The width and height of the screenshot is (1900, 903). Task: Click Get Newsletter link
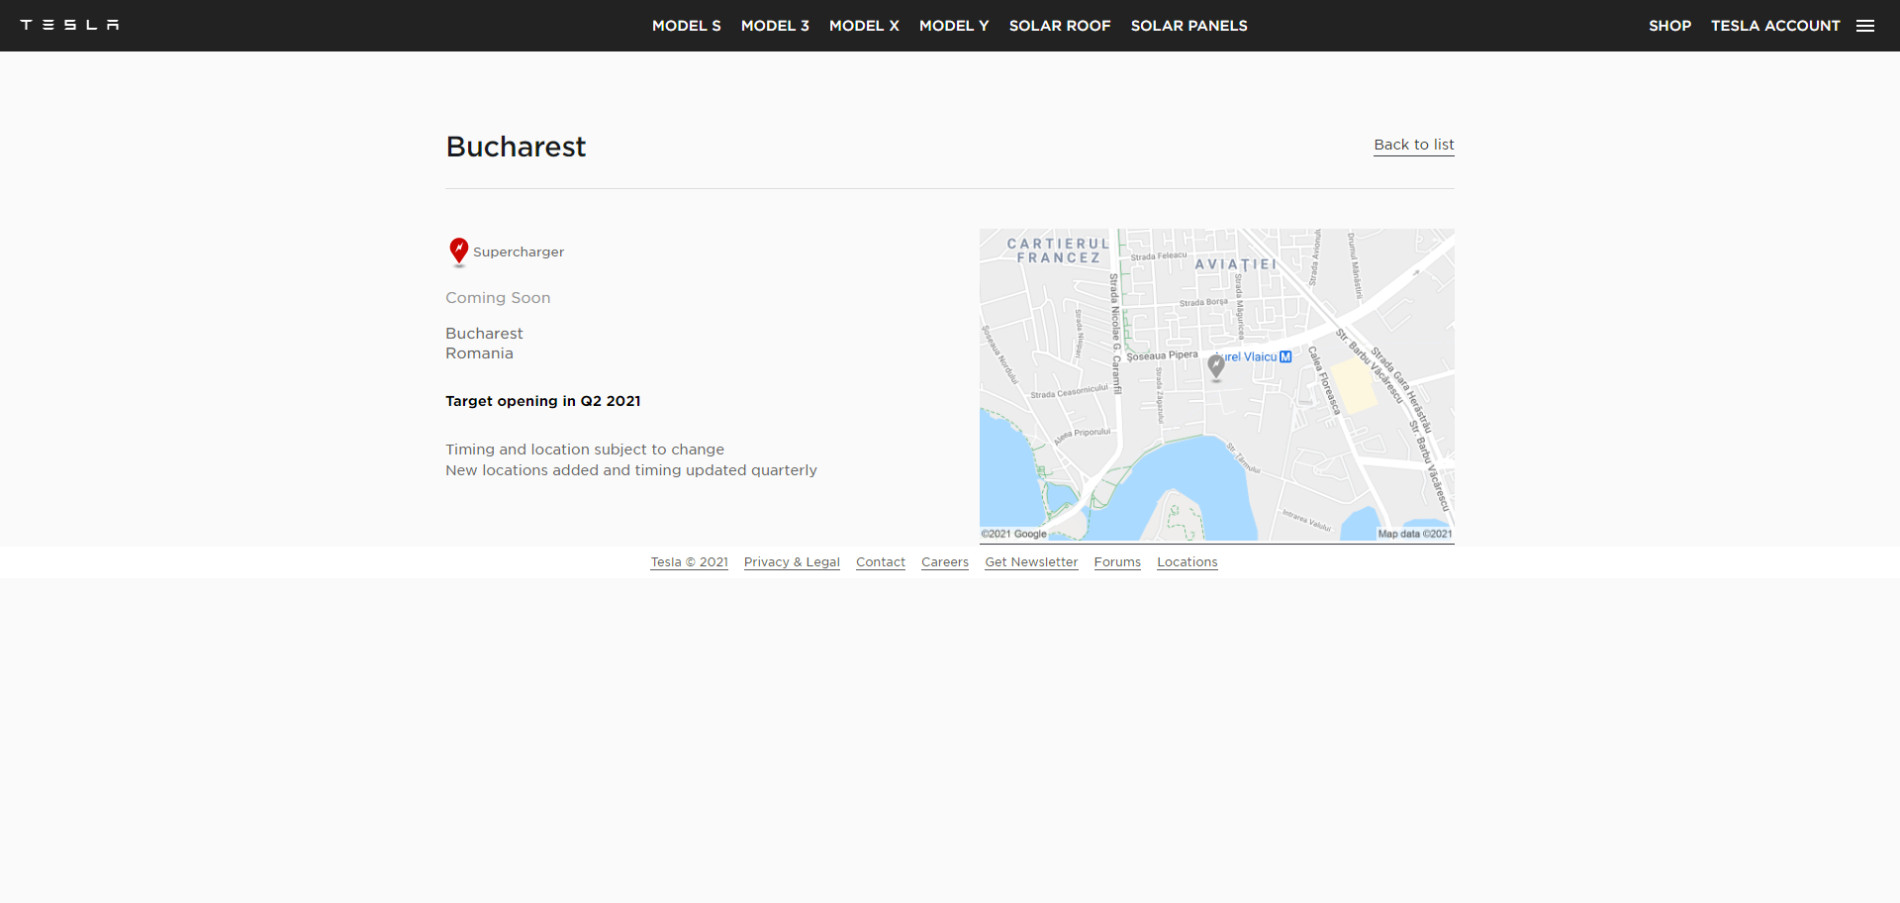pyautogui.click(x=1031, y=562)
